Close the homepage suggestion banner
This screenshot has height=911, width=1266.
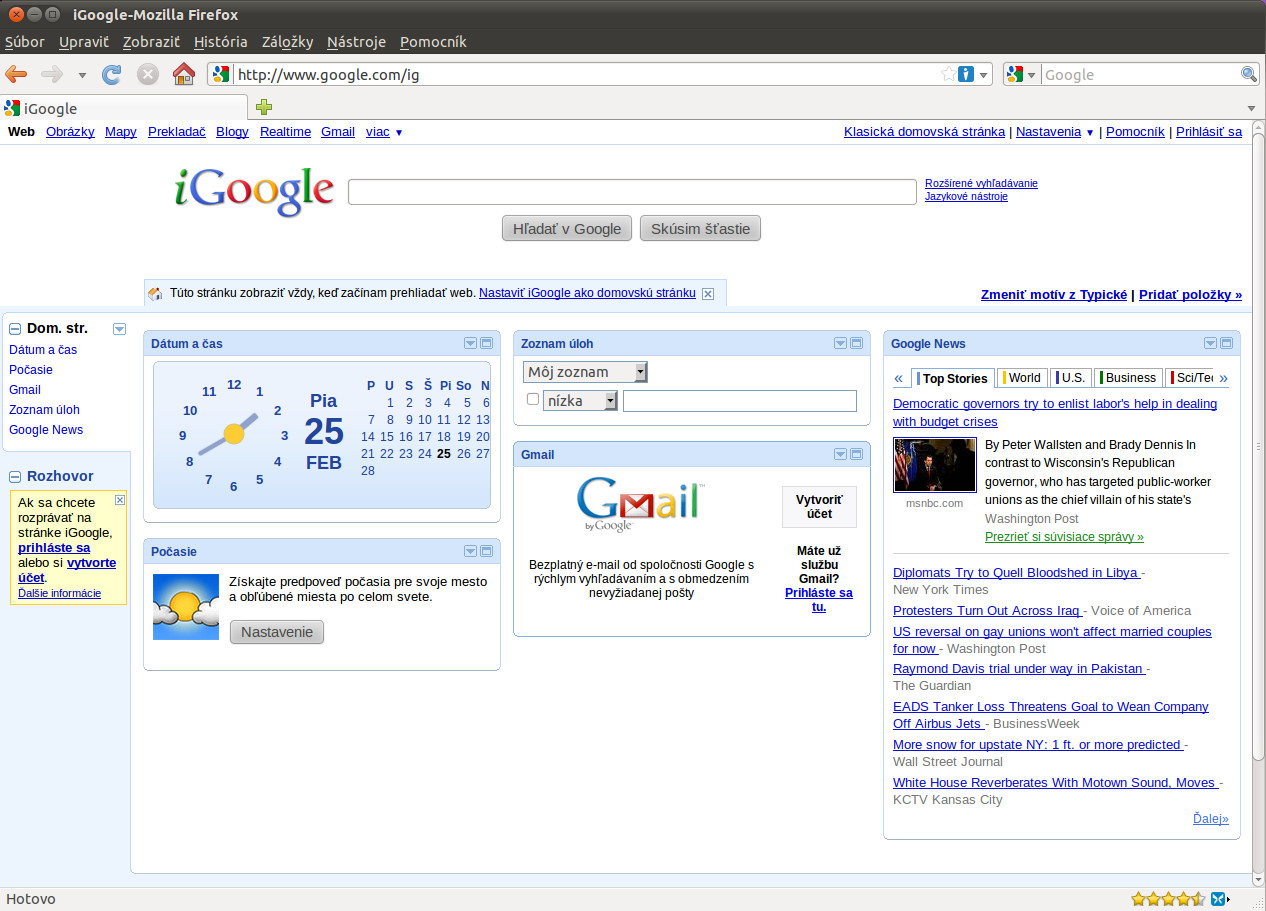click(708, 293)
